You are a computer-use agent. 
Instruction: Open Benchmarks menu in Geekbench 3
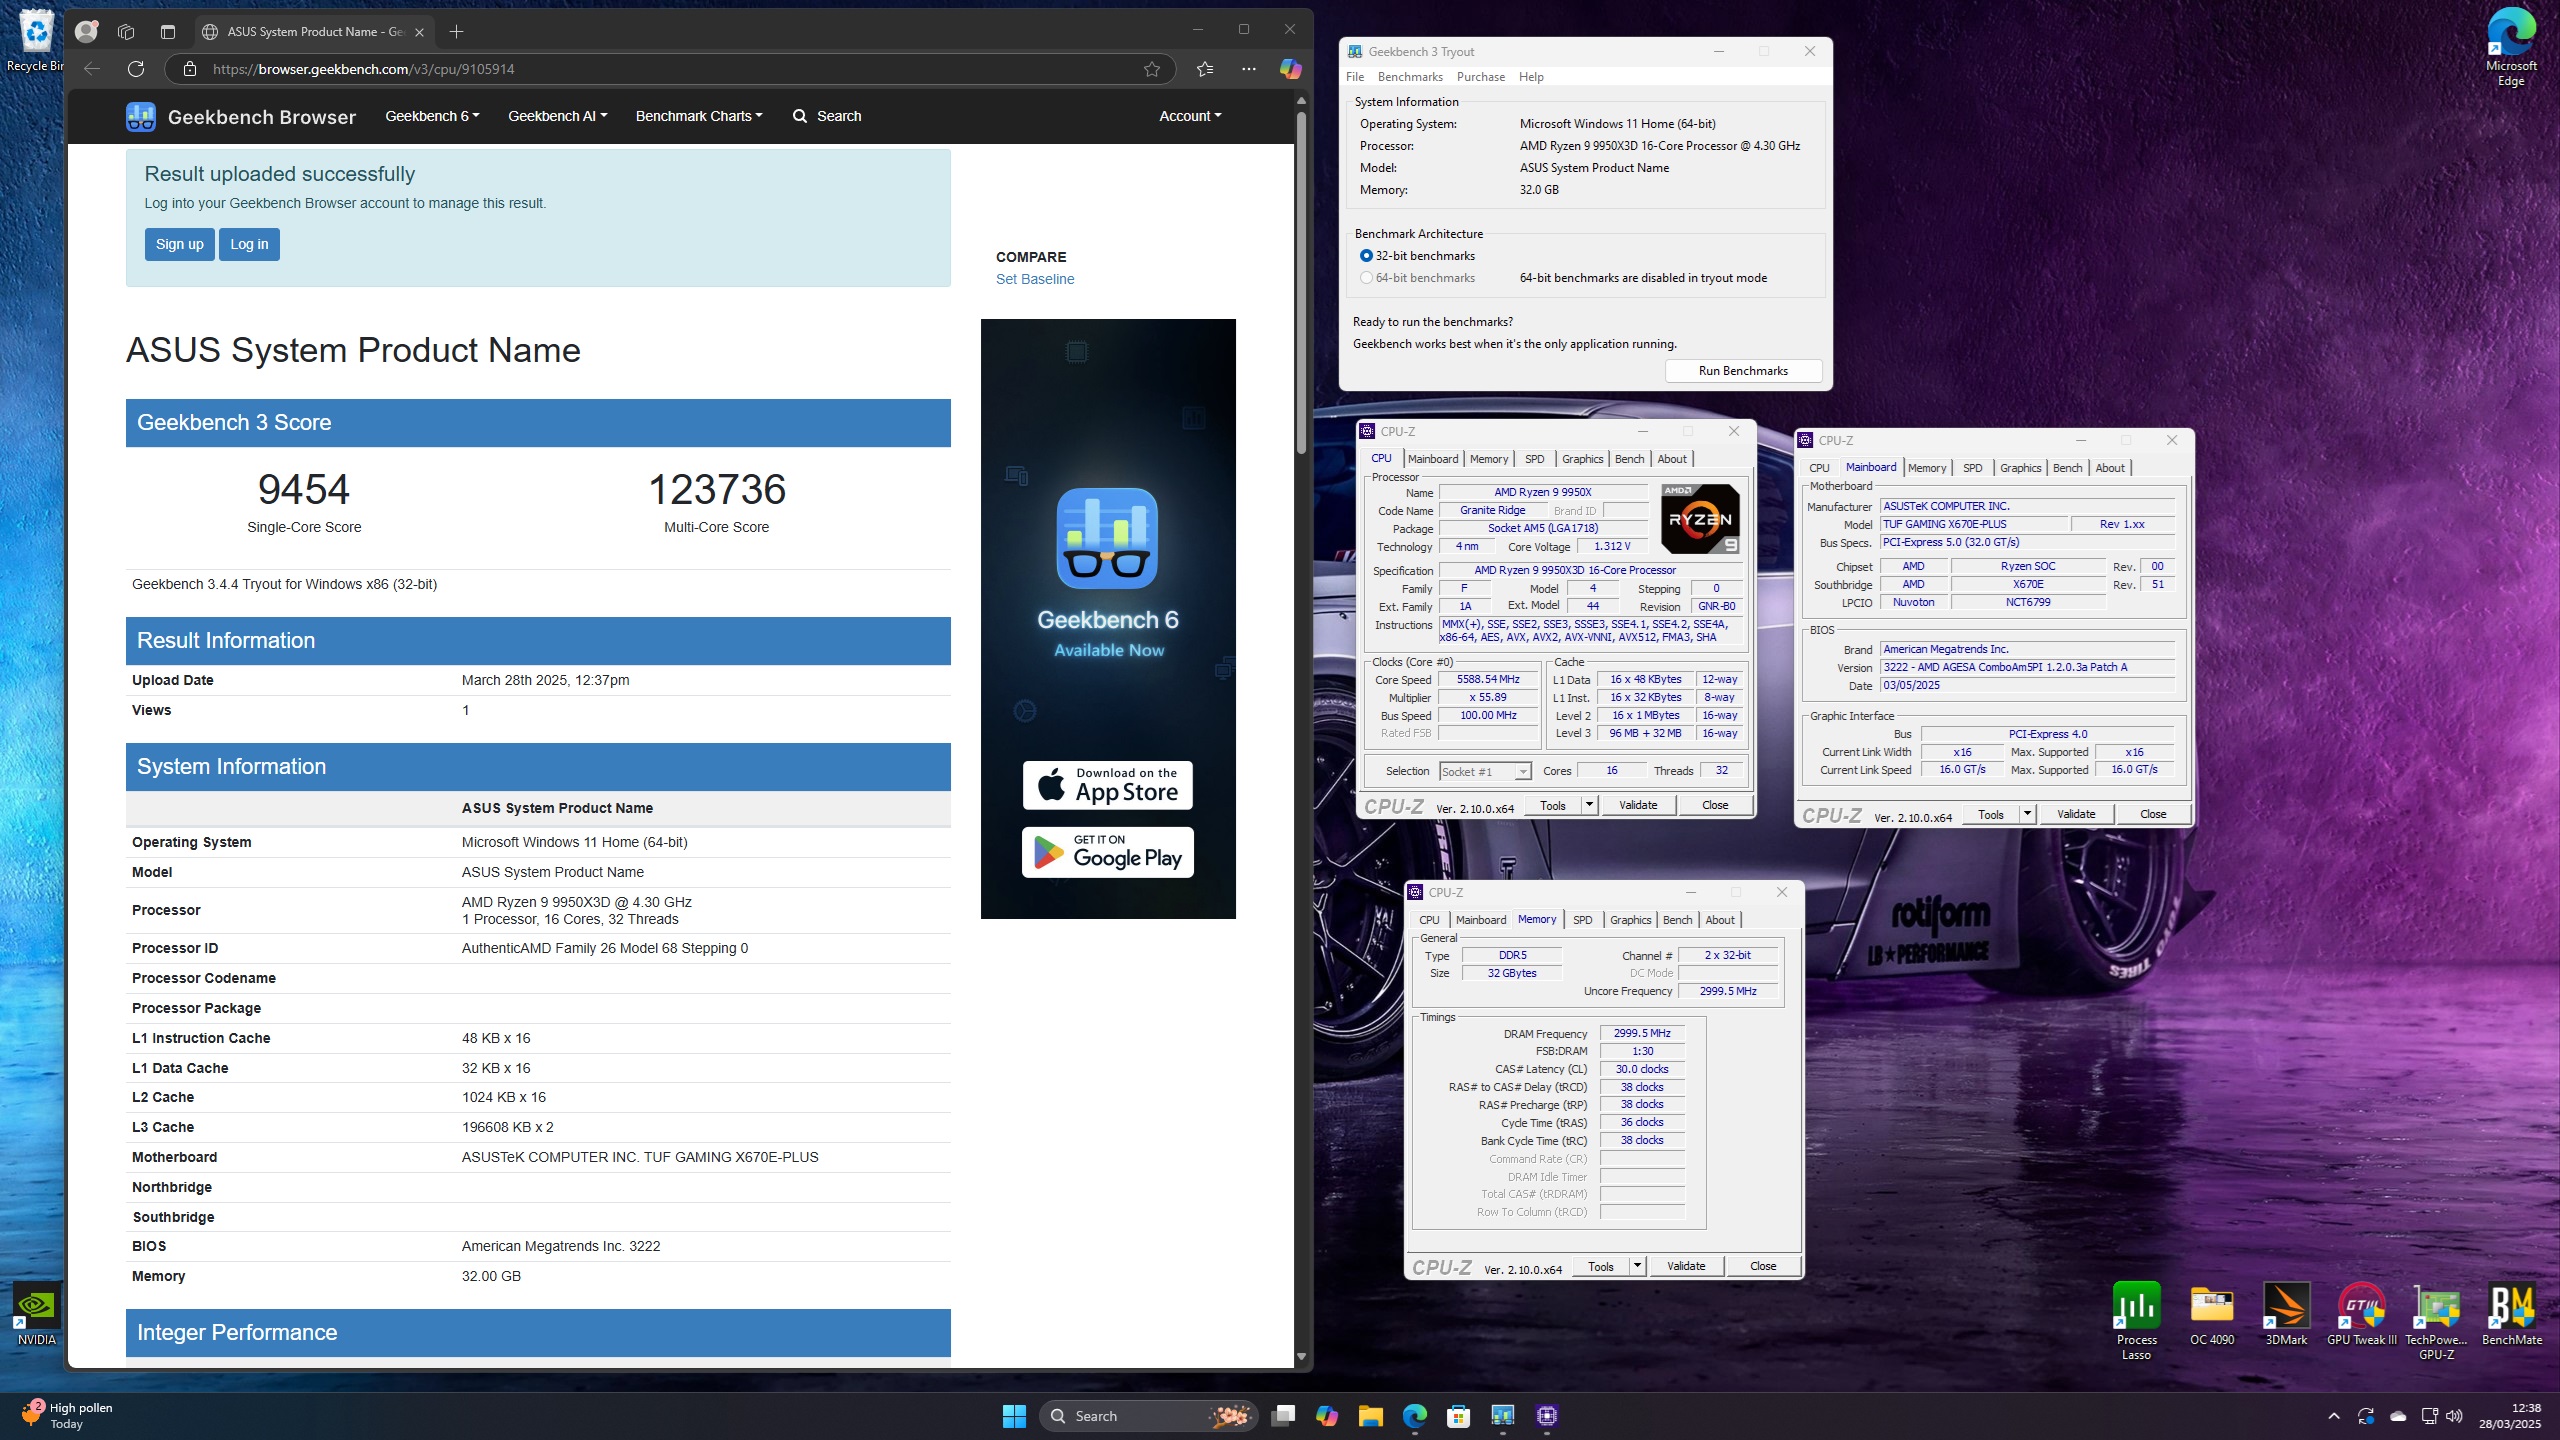[1410, 77]
